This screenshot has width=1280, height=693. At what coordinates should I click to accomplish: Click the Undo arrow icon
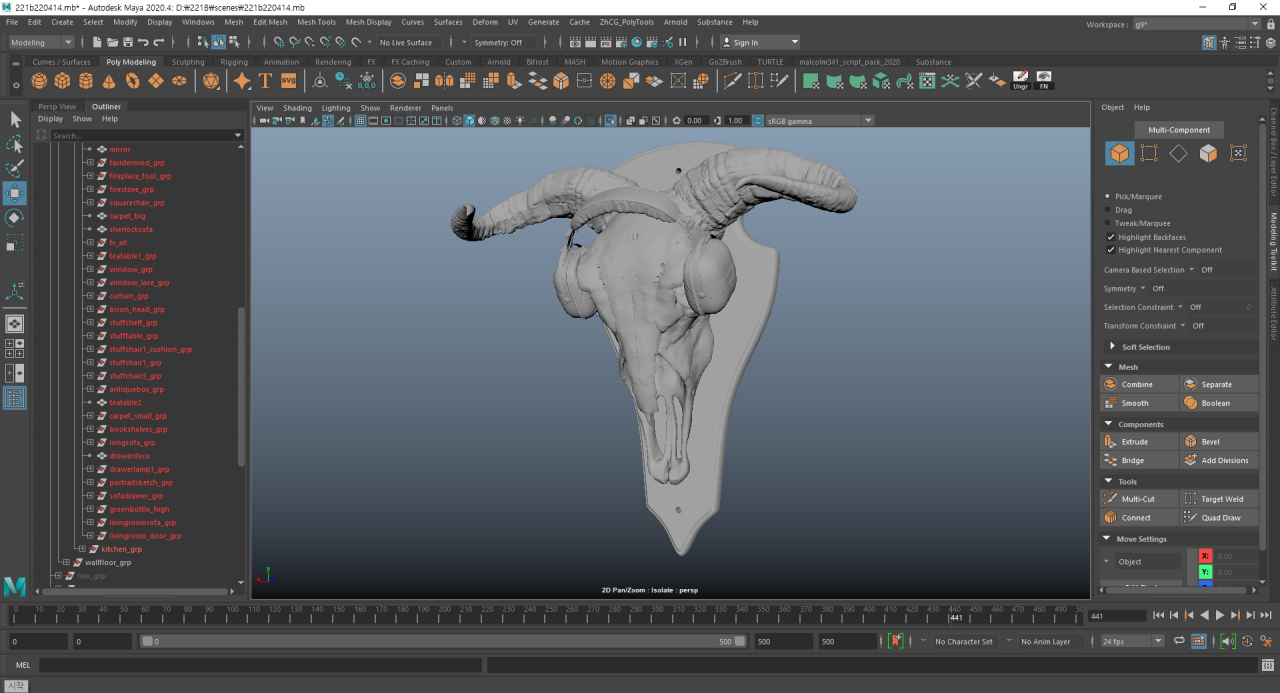pos(143,43)
